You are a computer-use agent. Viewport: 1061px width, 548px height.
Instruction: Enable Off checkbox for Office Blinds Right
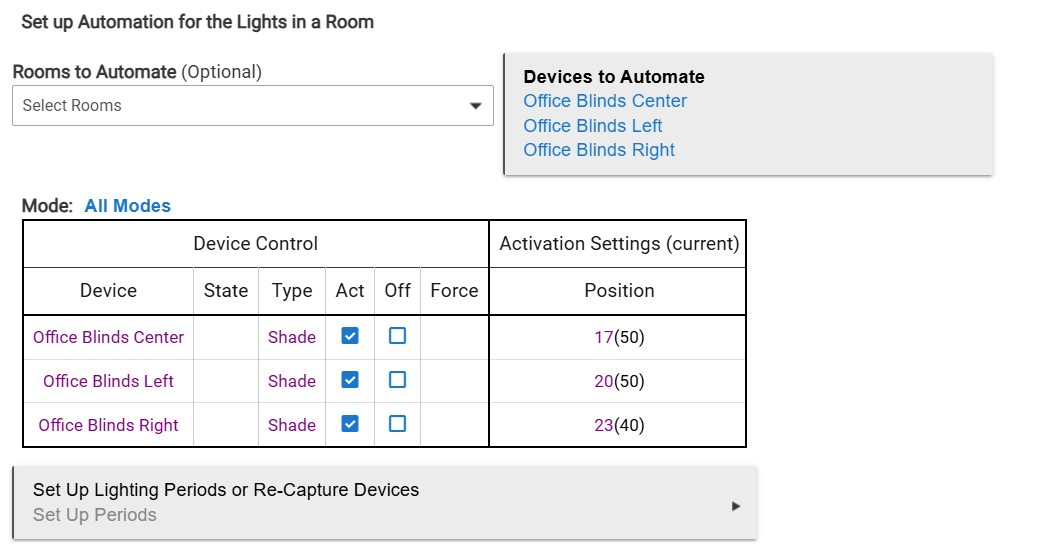coord(397,424)
